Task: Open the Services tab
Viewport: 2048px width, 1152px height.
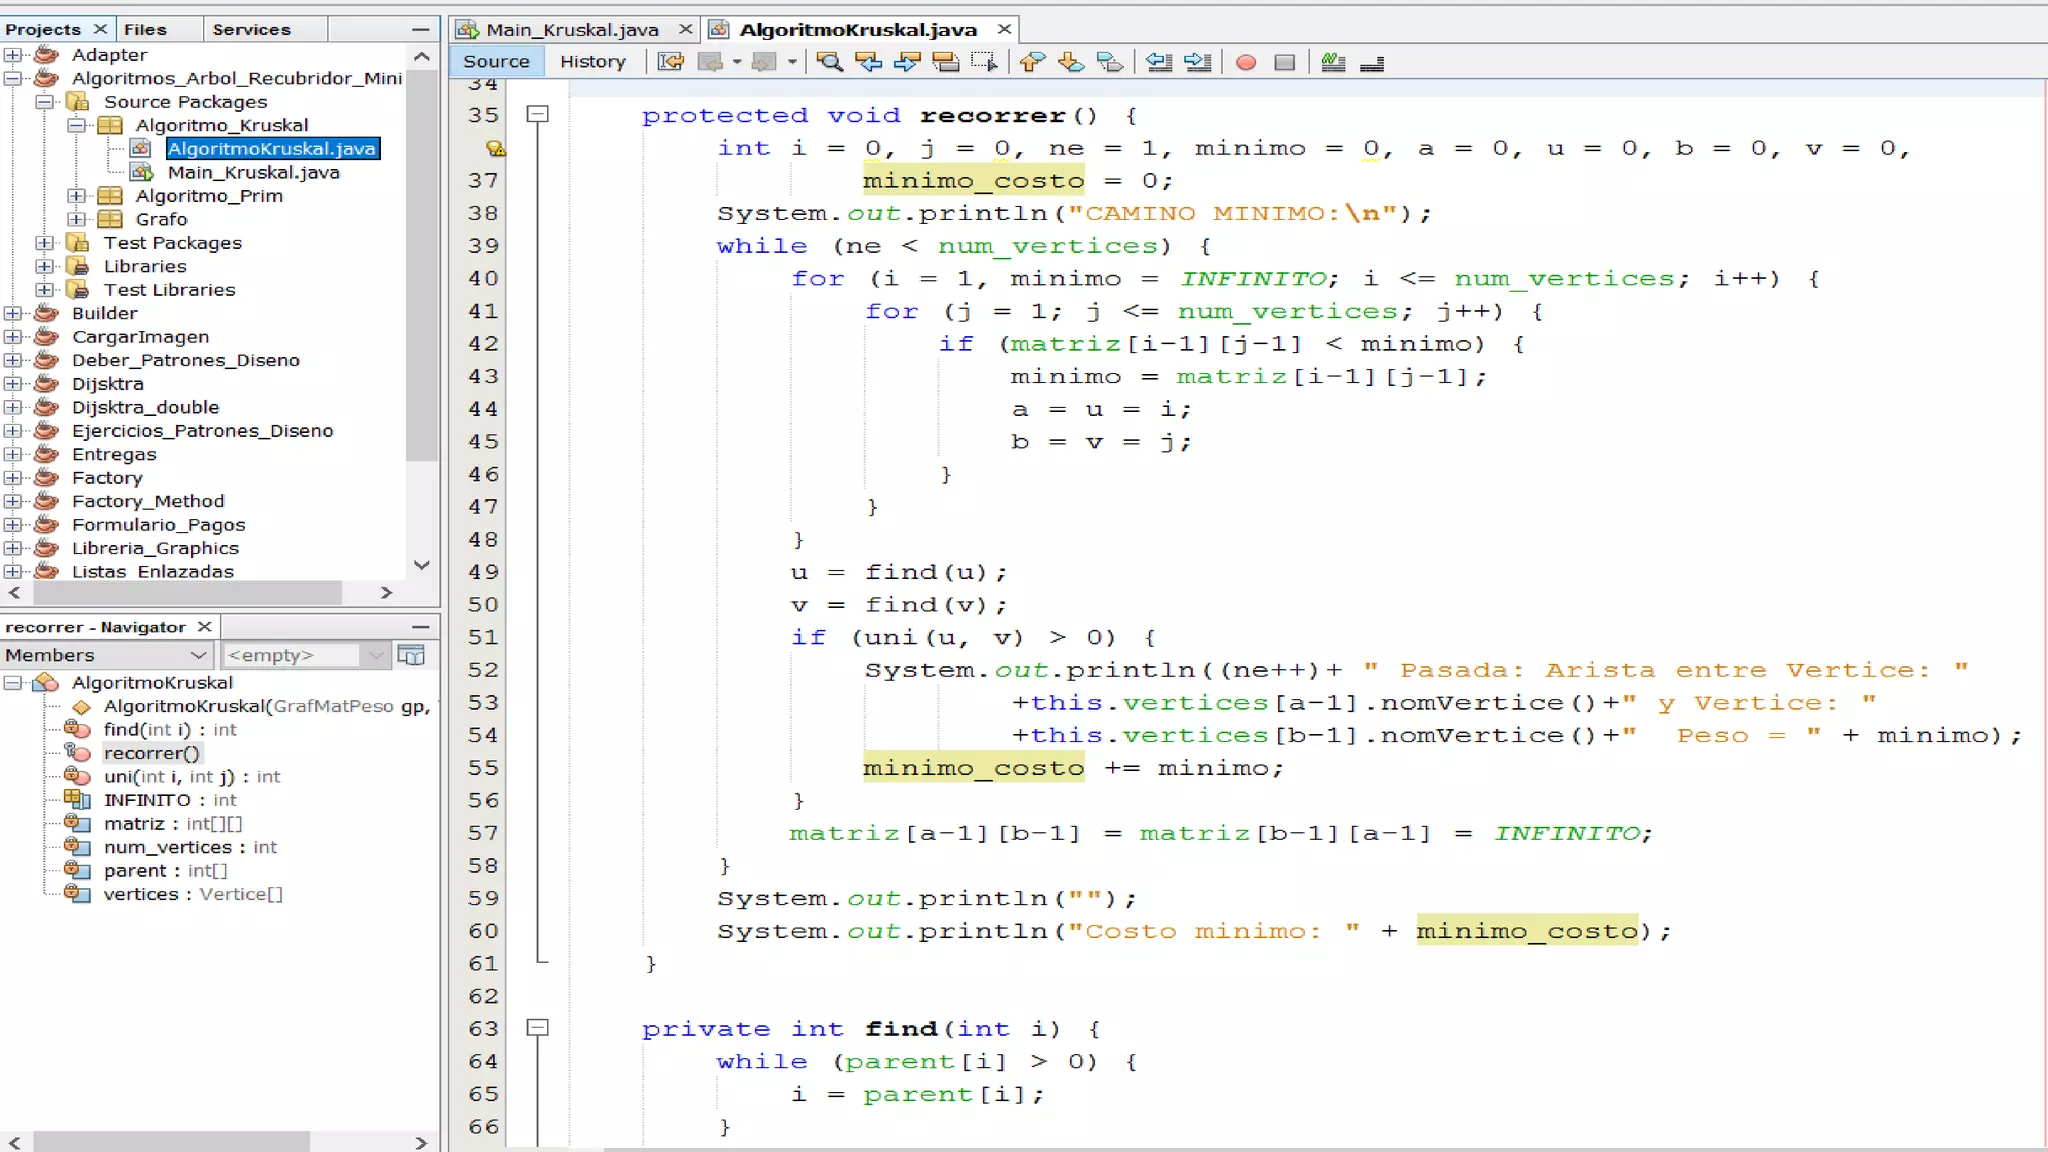Action: pyautogui.click(x=251, y=29)
